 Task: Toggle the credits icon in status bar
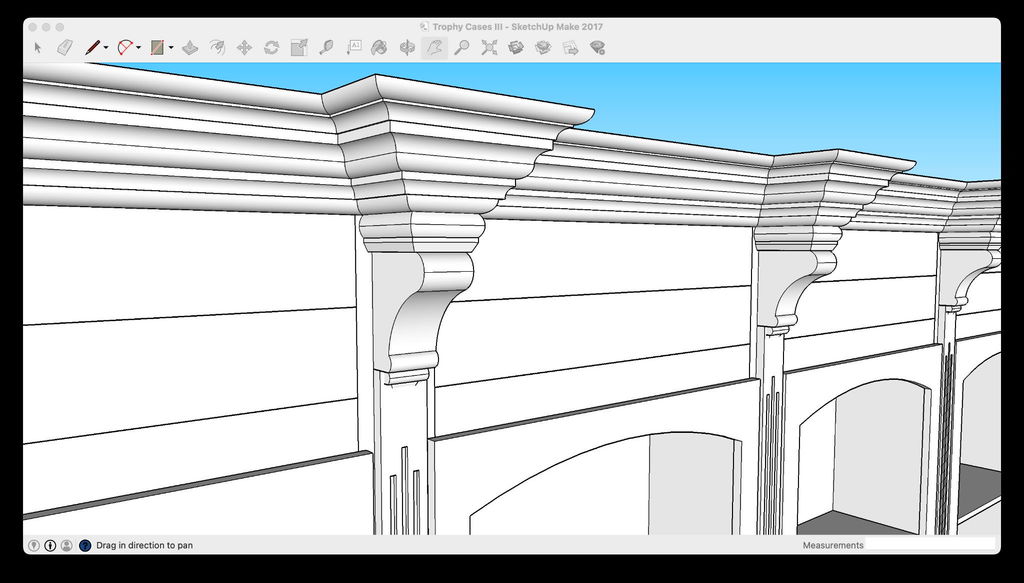(x=50, y=545)
